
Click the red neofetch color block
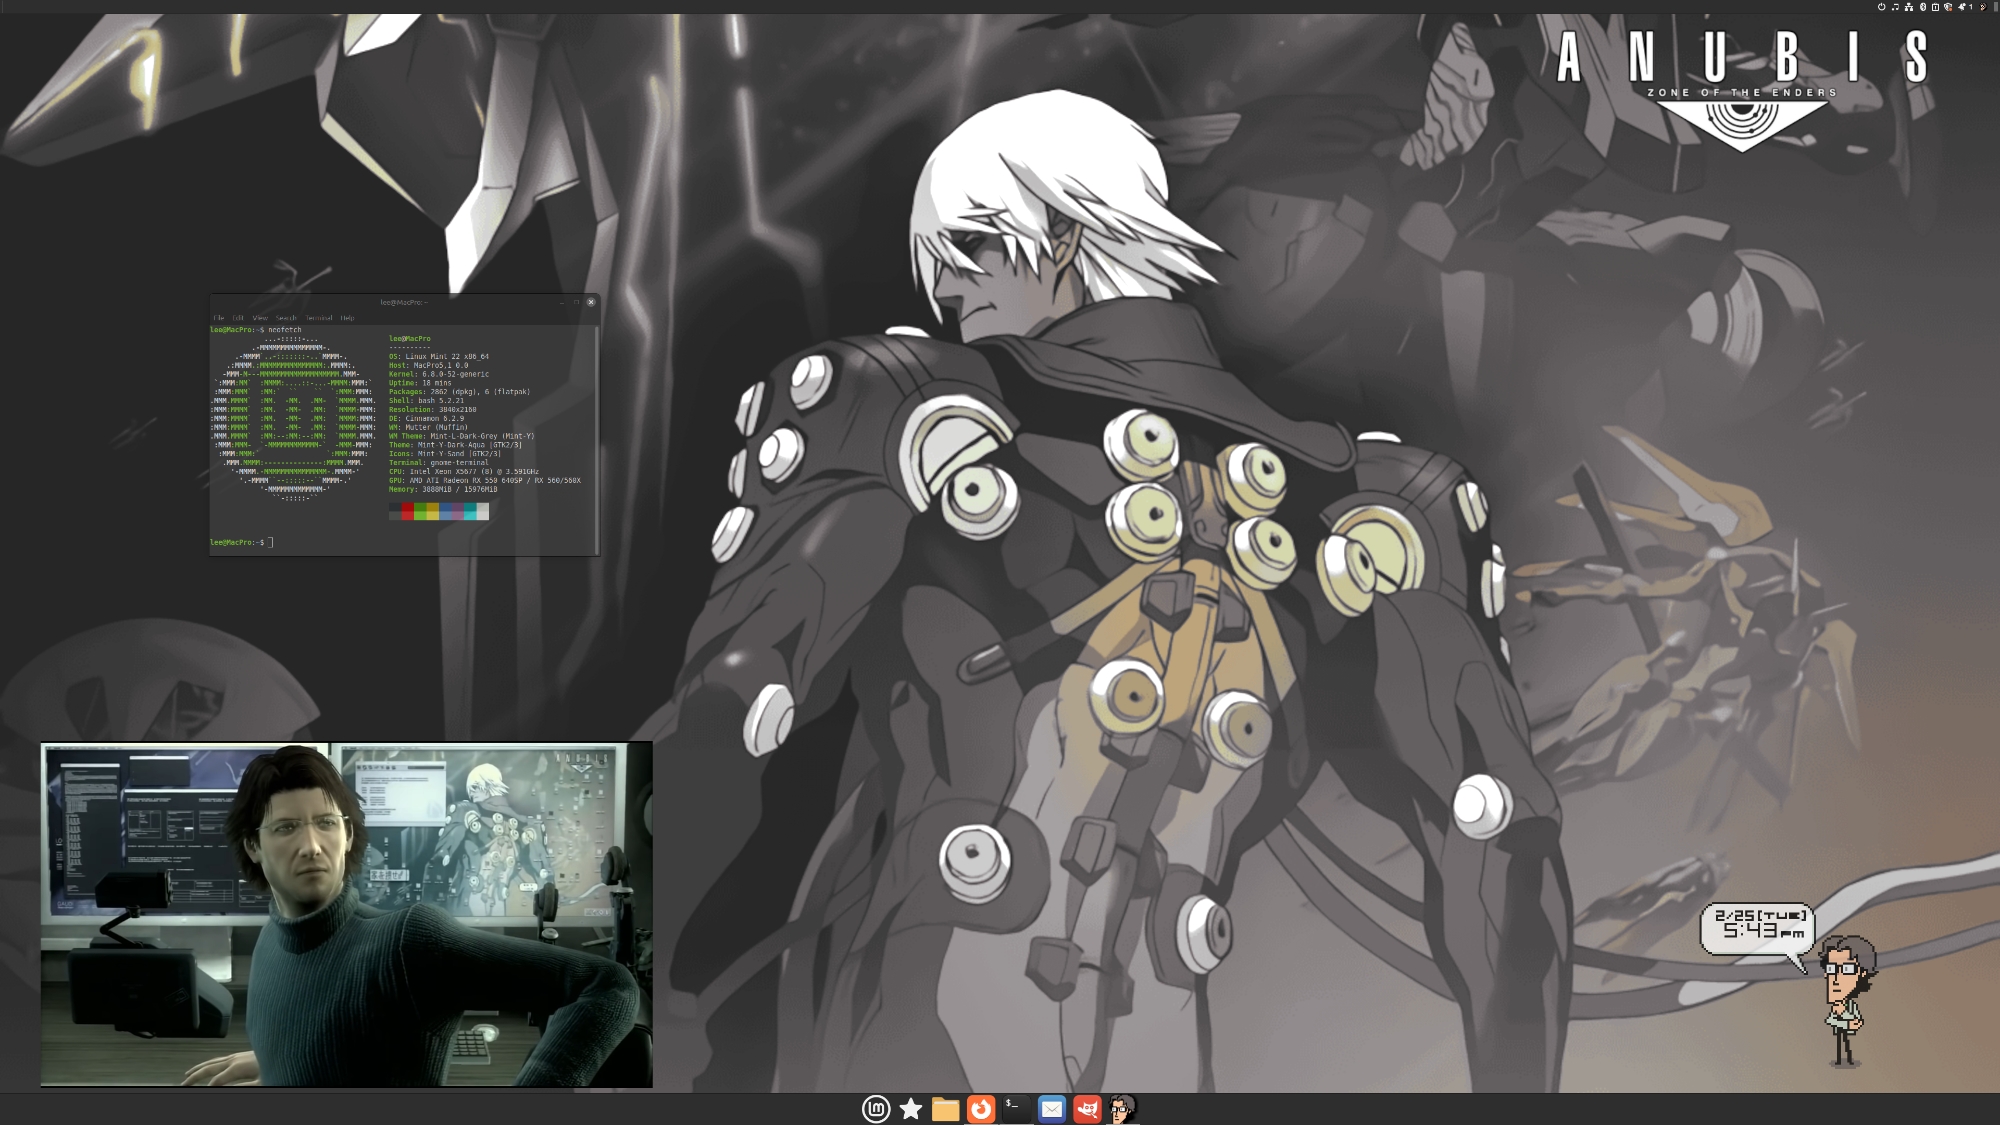407,511
